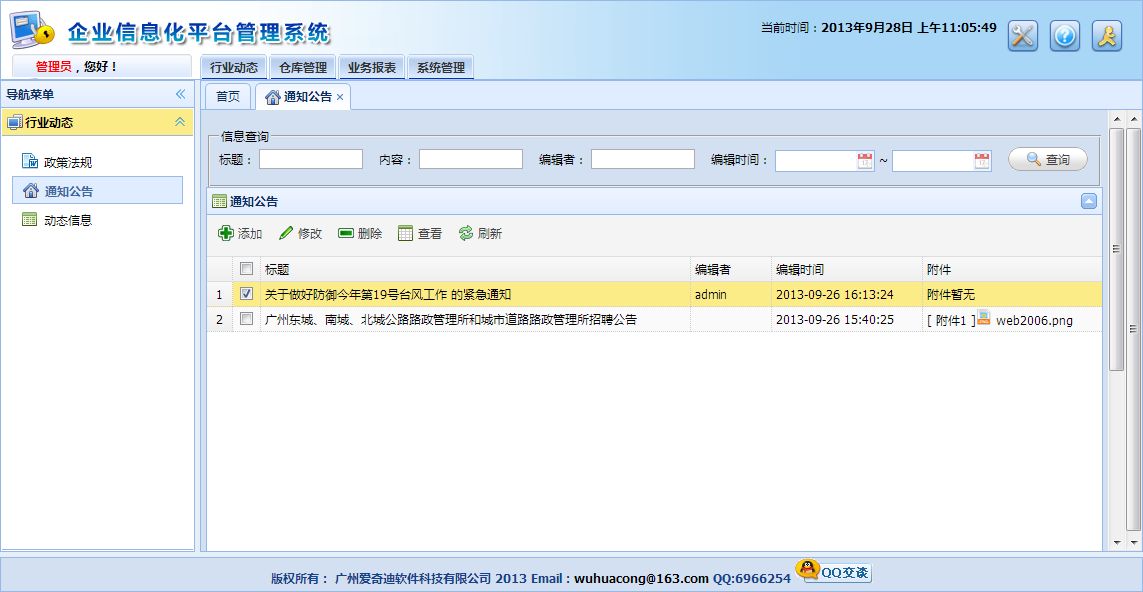Focus the 编辑者 search input field
The image size is (1143, 592).
pyautogui.click(x=643, y=159)
